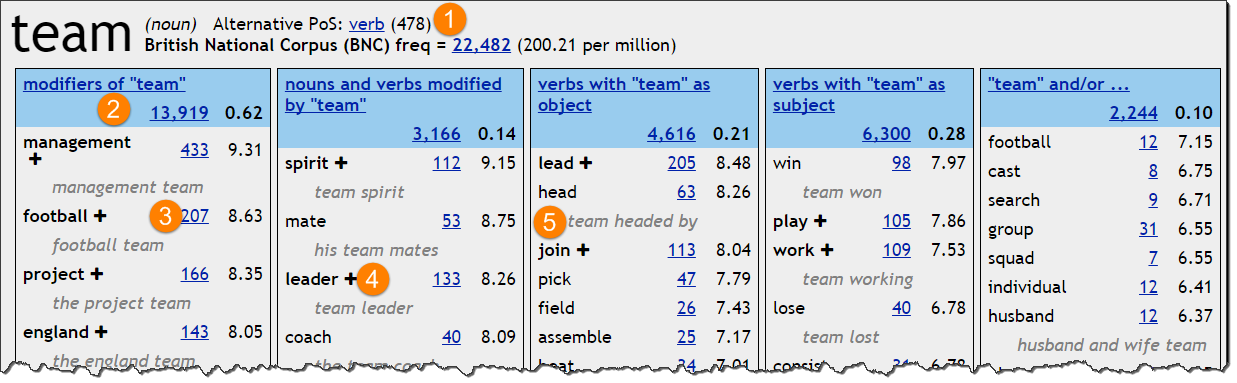Open frequency 109 for 'work'
Image resolution: width=1237 pixels, height=383 pixels.
[x=896, y=250]
